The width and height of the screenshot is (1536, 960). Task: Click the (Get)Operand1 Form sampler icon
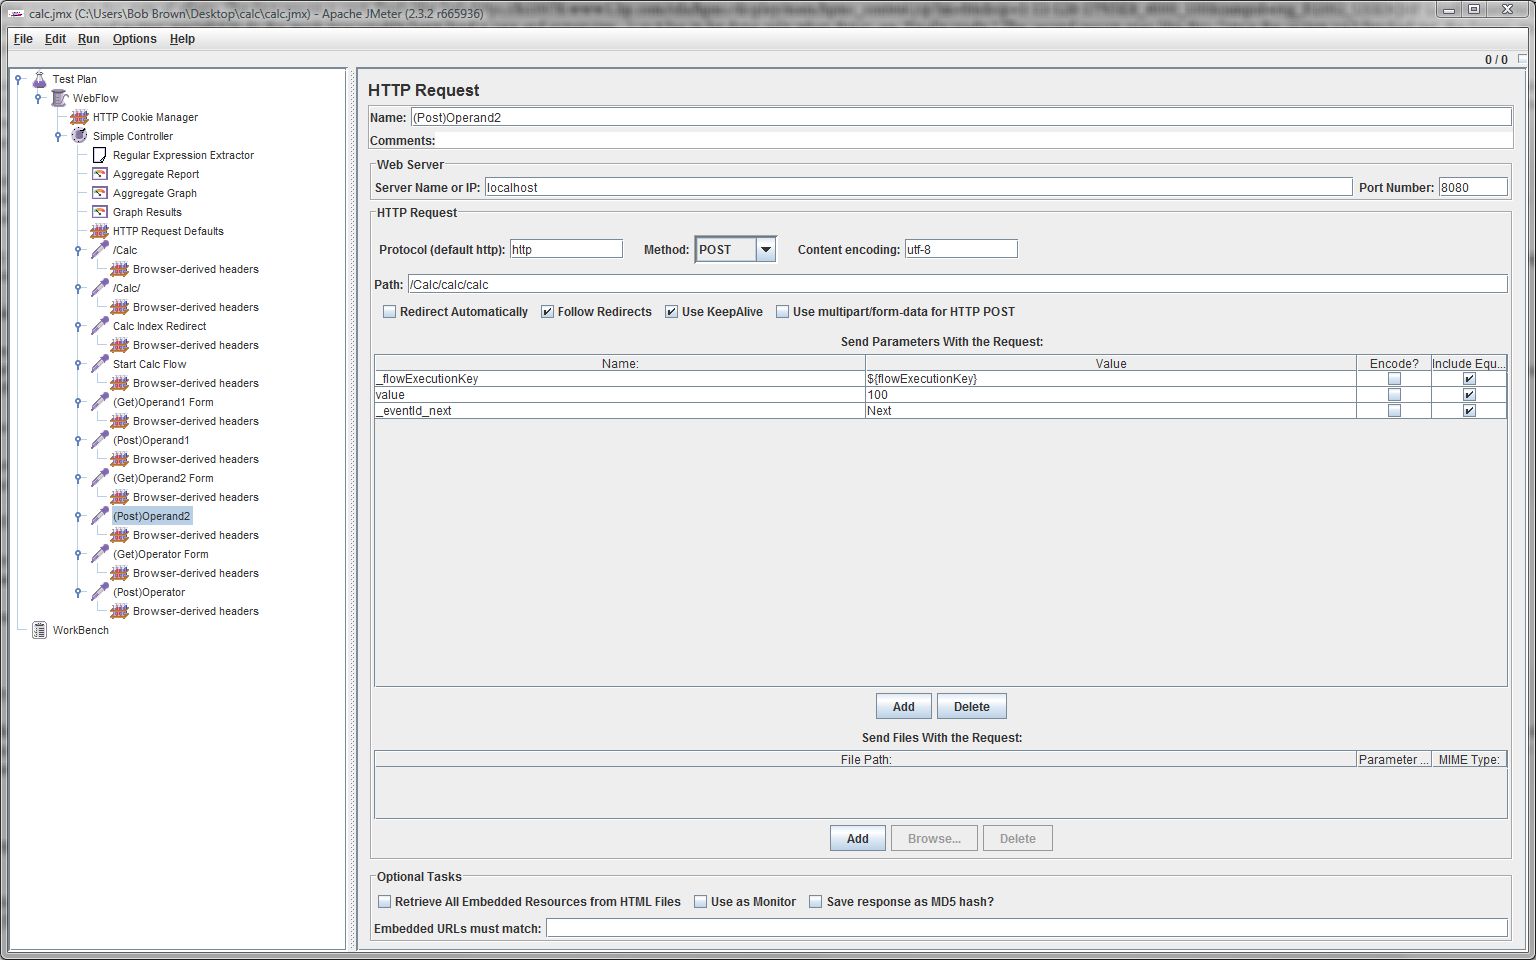(x=99, y=402)
